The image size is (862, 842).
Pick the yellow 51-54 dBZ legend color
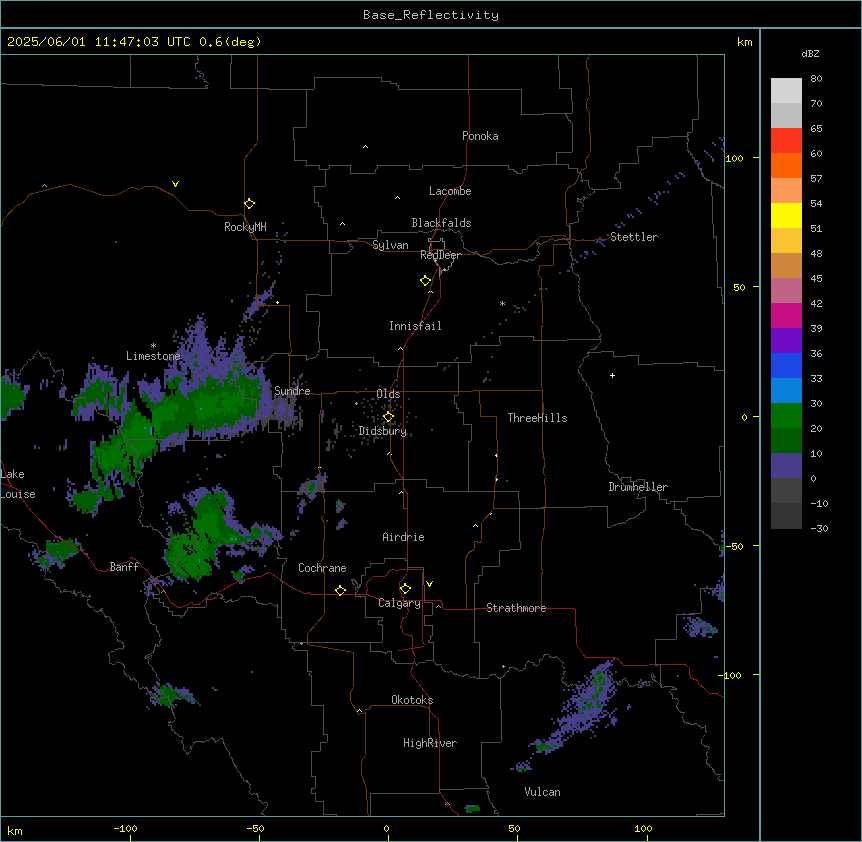(x=786, y=215)
